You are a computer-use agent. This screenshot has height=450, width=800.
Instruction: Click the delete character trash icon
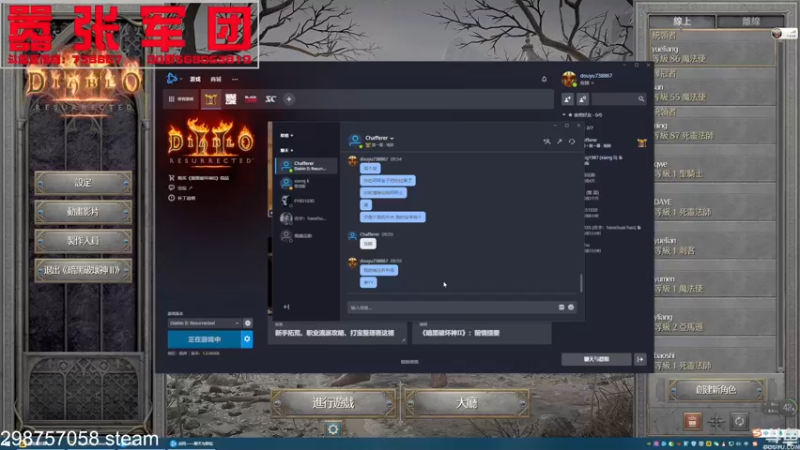[x=692, y=421]
